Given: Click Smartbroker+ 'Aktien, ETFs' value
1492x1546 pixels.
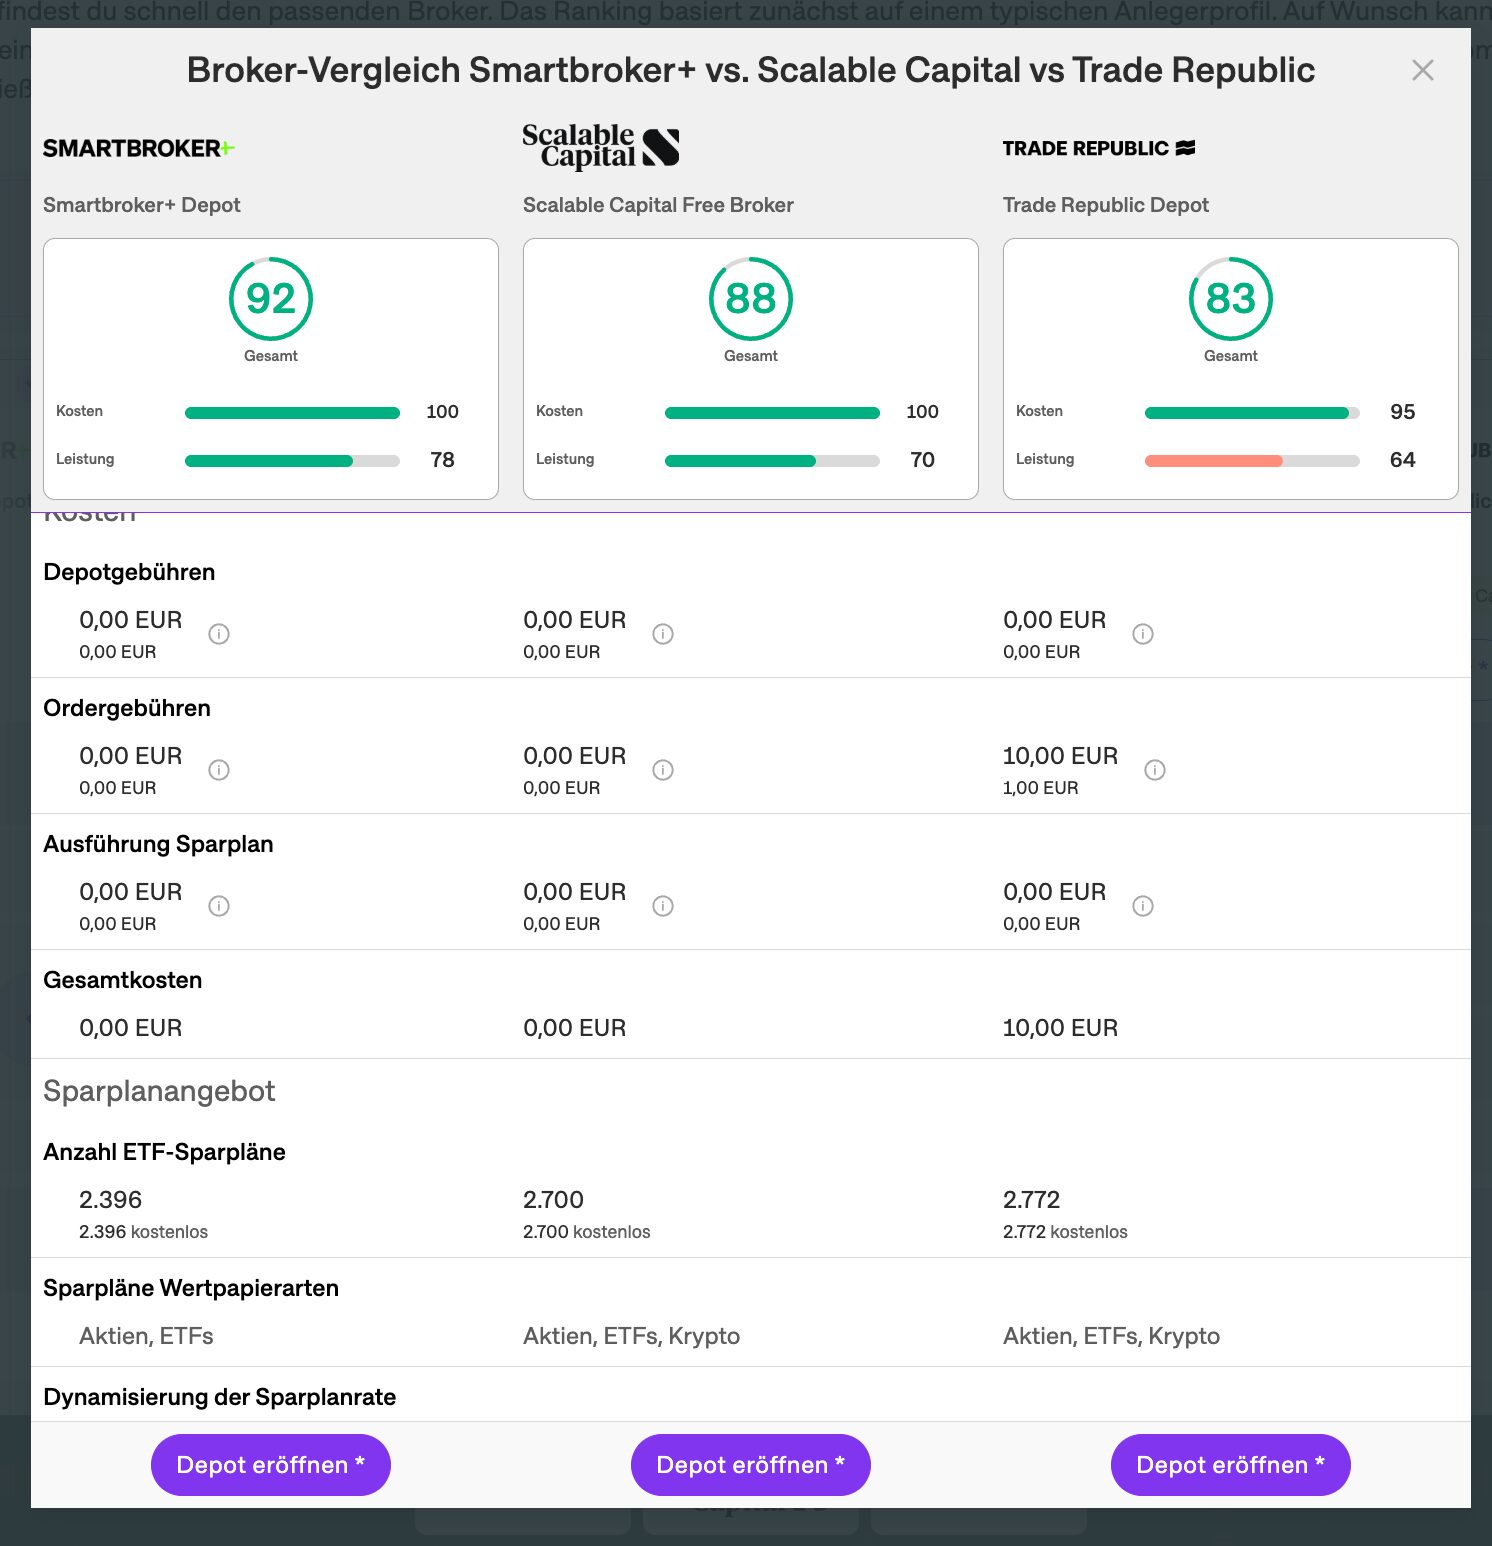Looking at the screenshot, I should (x=146, y=1336).
